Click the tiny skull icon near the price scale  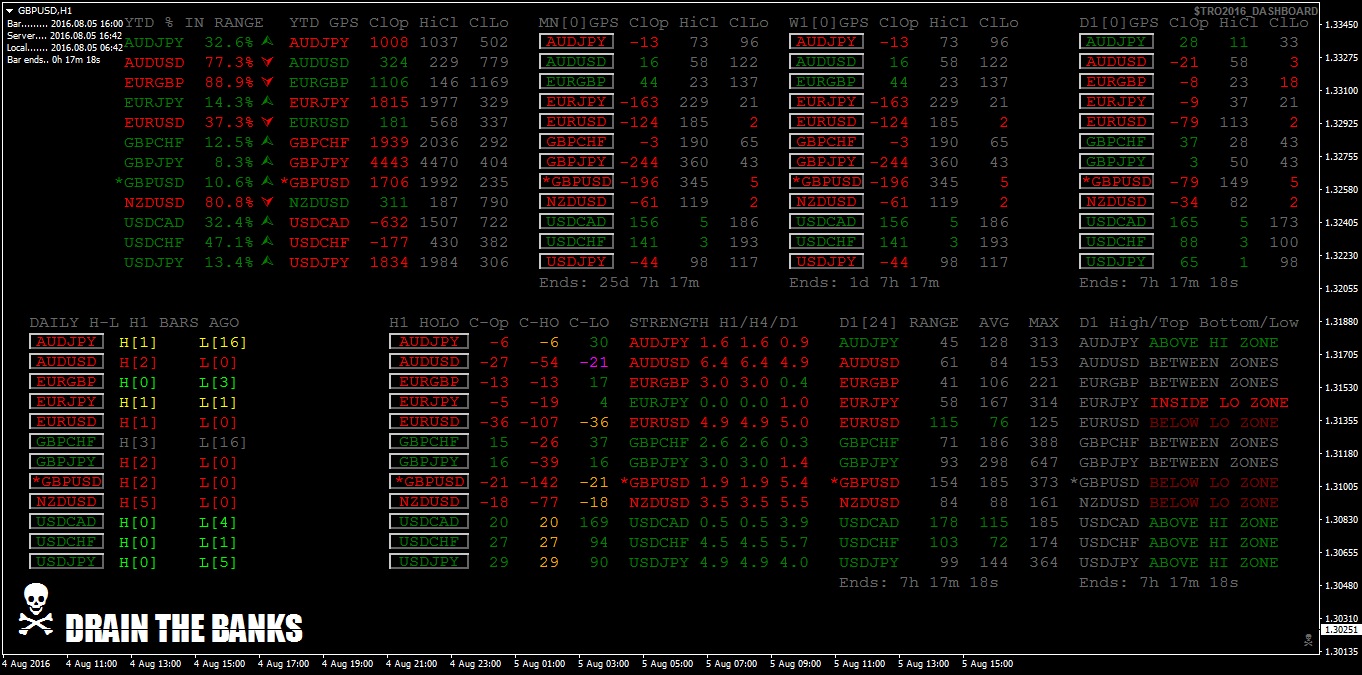(x=1307, y=640)
